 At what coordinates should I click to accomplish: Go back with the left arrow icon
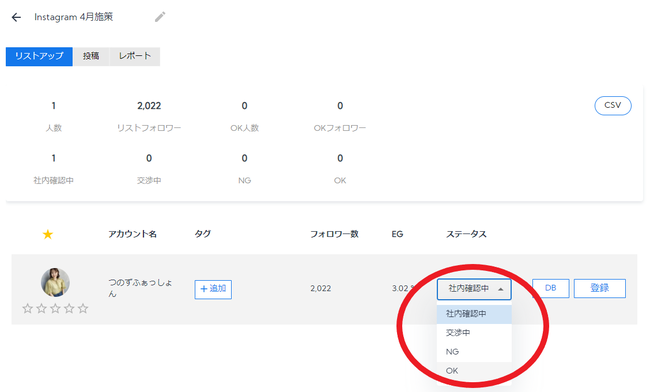(16, 17)
